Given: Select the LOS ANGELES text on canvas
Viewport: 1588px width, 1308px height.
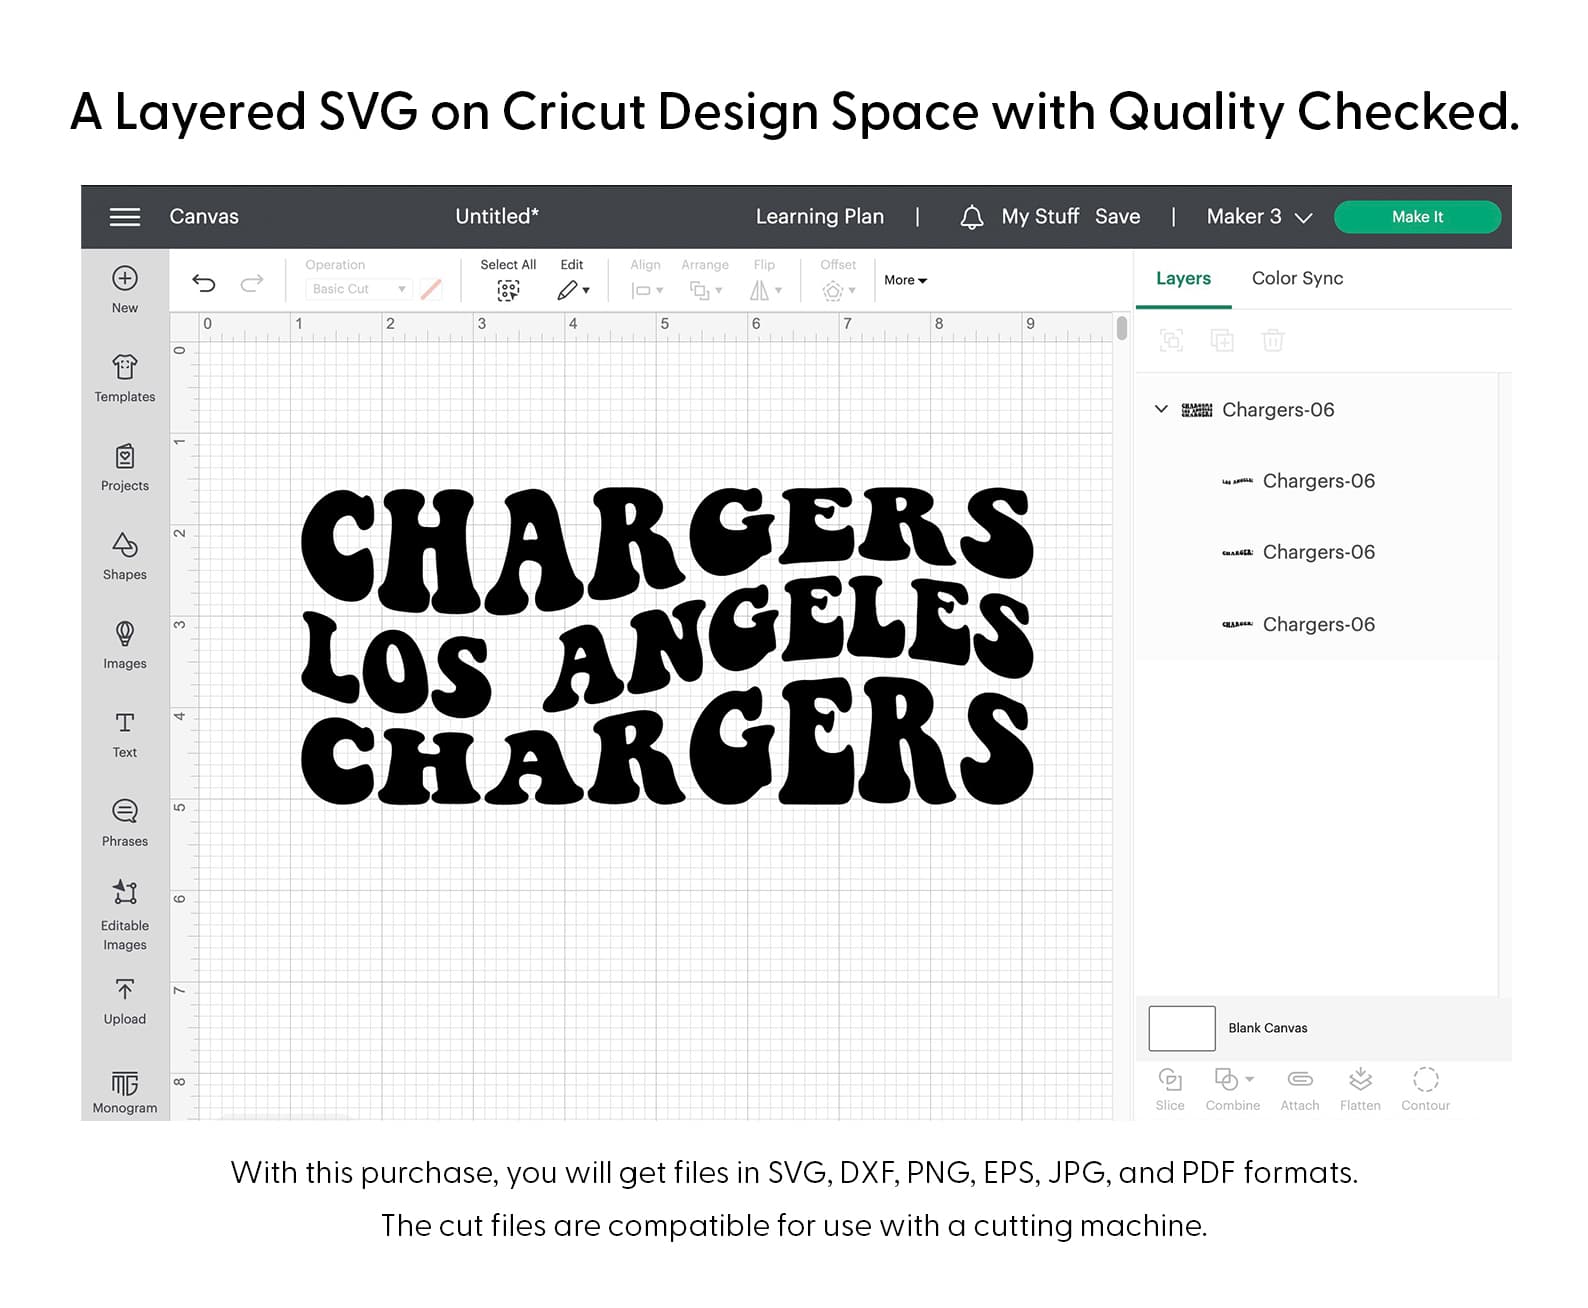Looking at the screenshot, I should (667, 645).
